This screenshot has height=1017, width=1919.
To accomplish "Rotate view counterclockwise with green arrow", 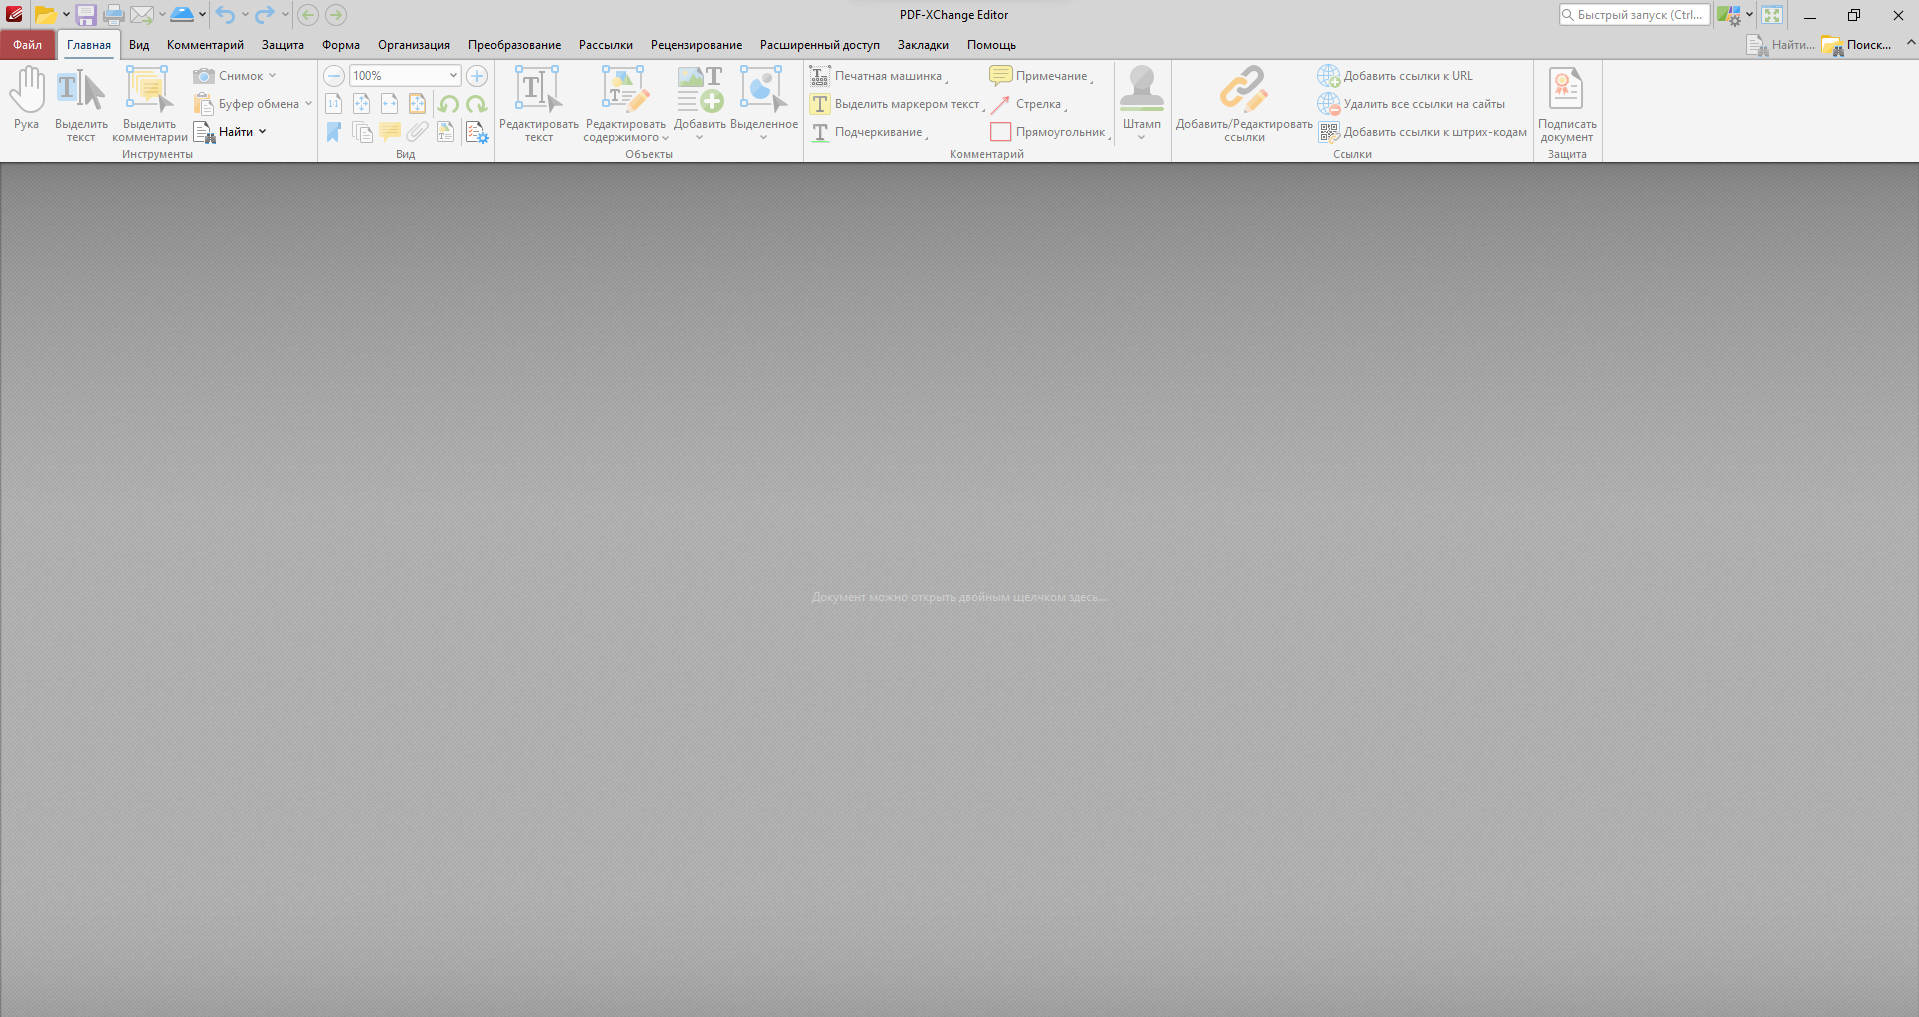I will coord(448,104).
